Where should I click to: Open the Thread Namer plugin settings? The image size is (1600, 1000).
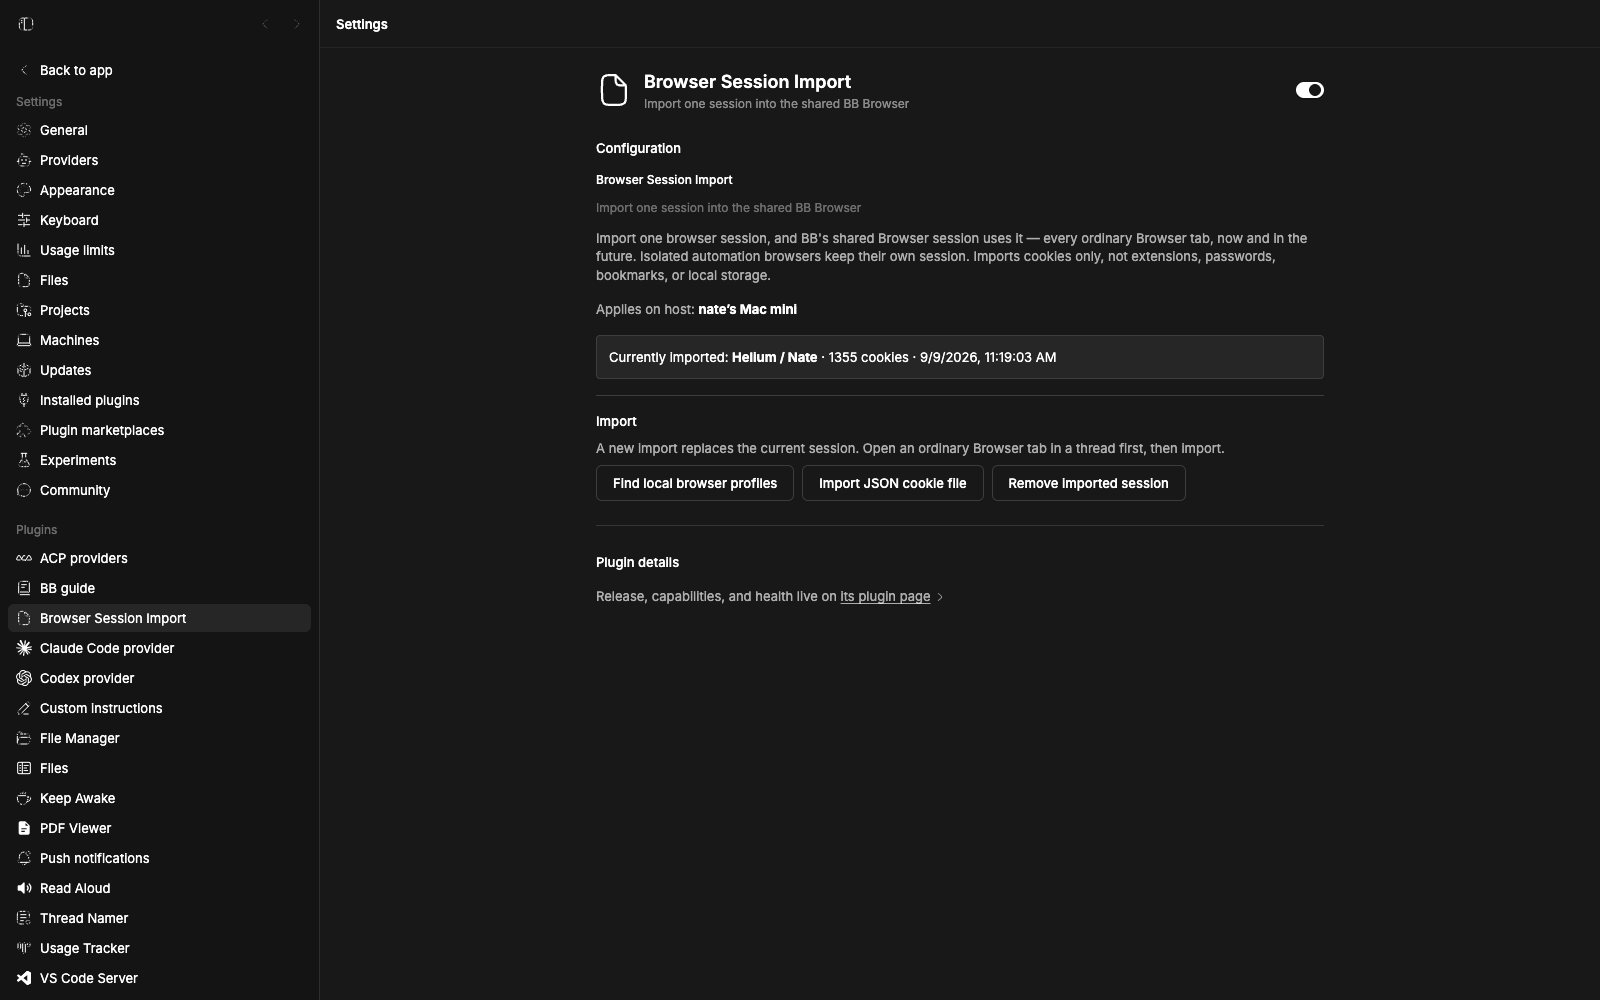(159, 918)
